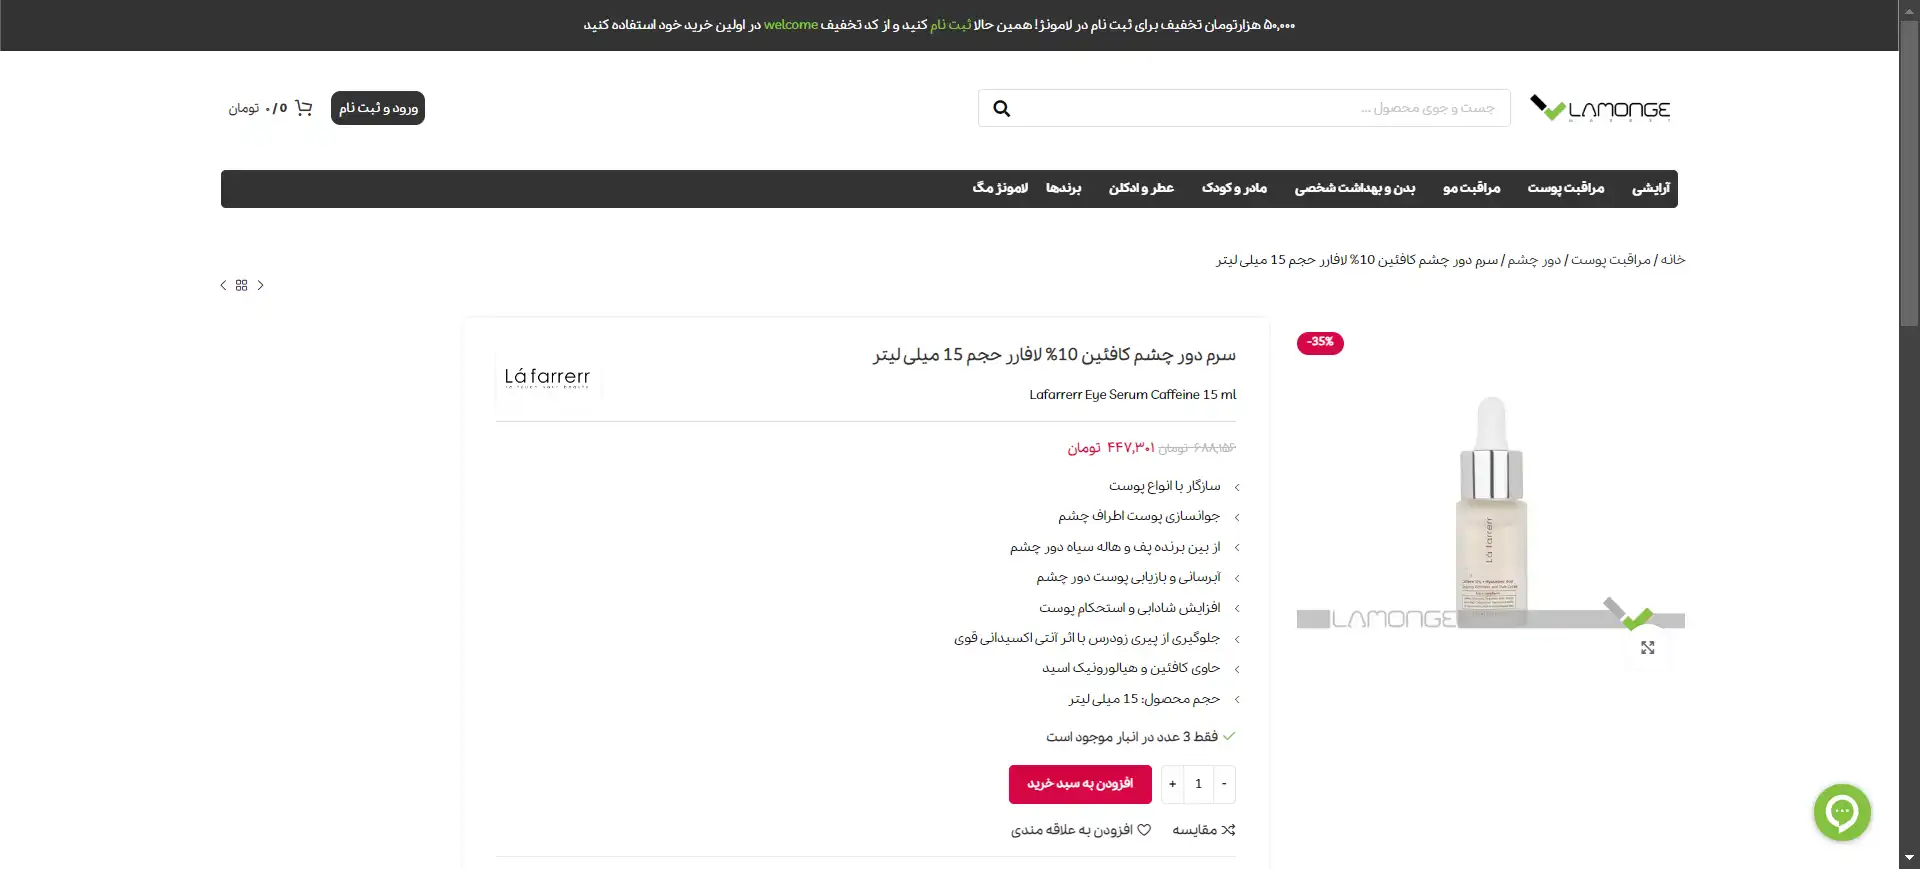Click the Lamonge logo
The height and width of the screenshot is (869, 1920).
(x=1600, y=108)
